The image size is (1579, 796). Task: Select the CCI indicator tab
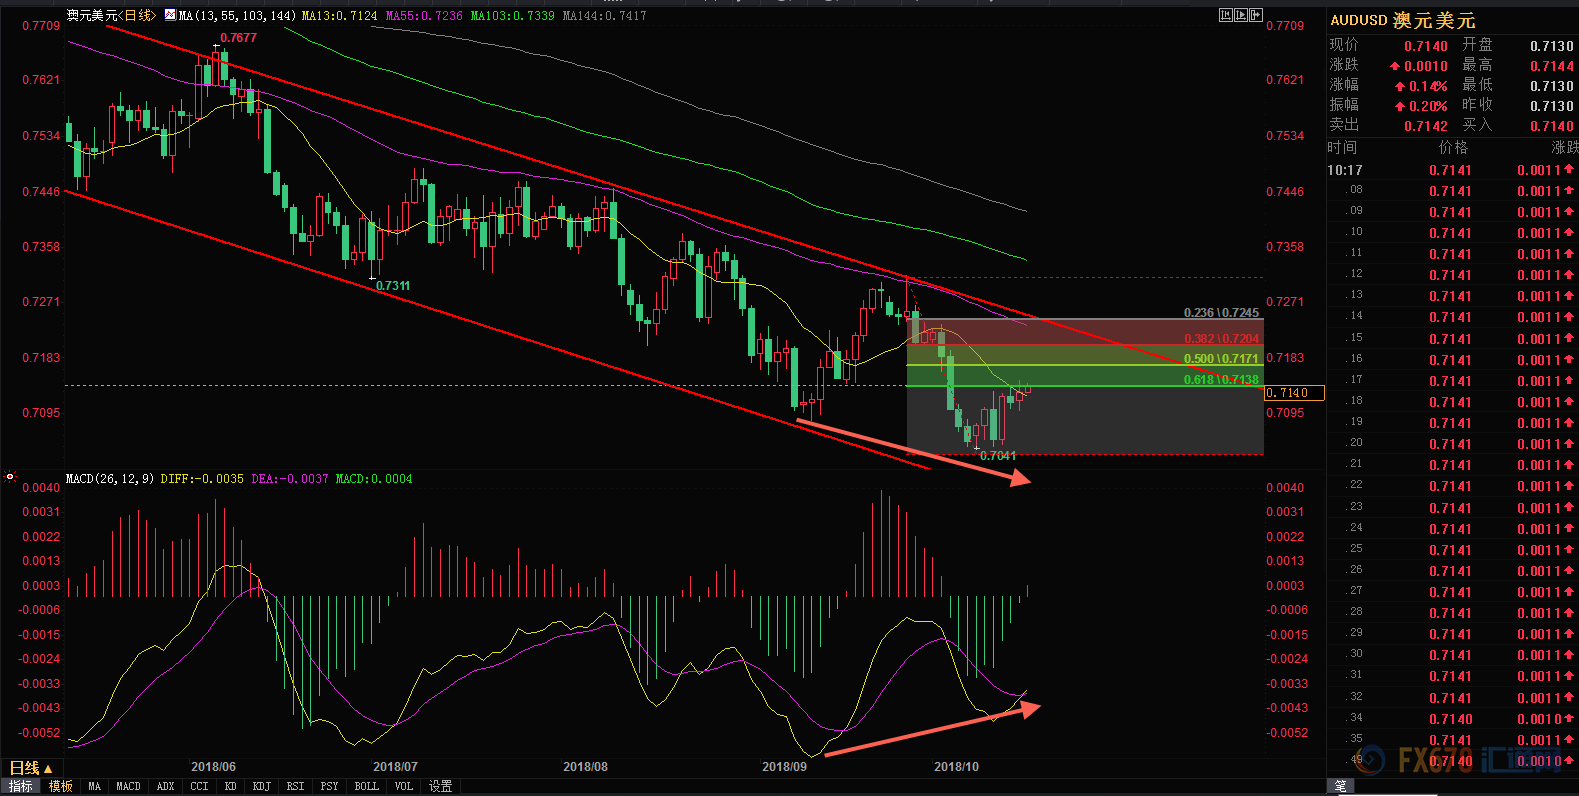[199, 786]
